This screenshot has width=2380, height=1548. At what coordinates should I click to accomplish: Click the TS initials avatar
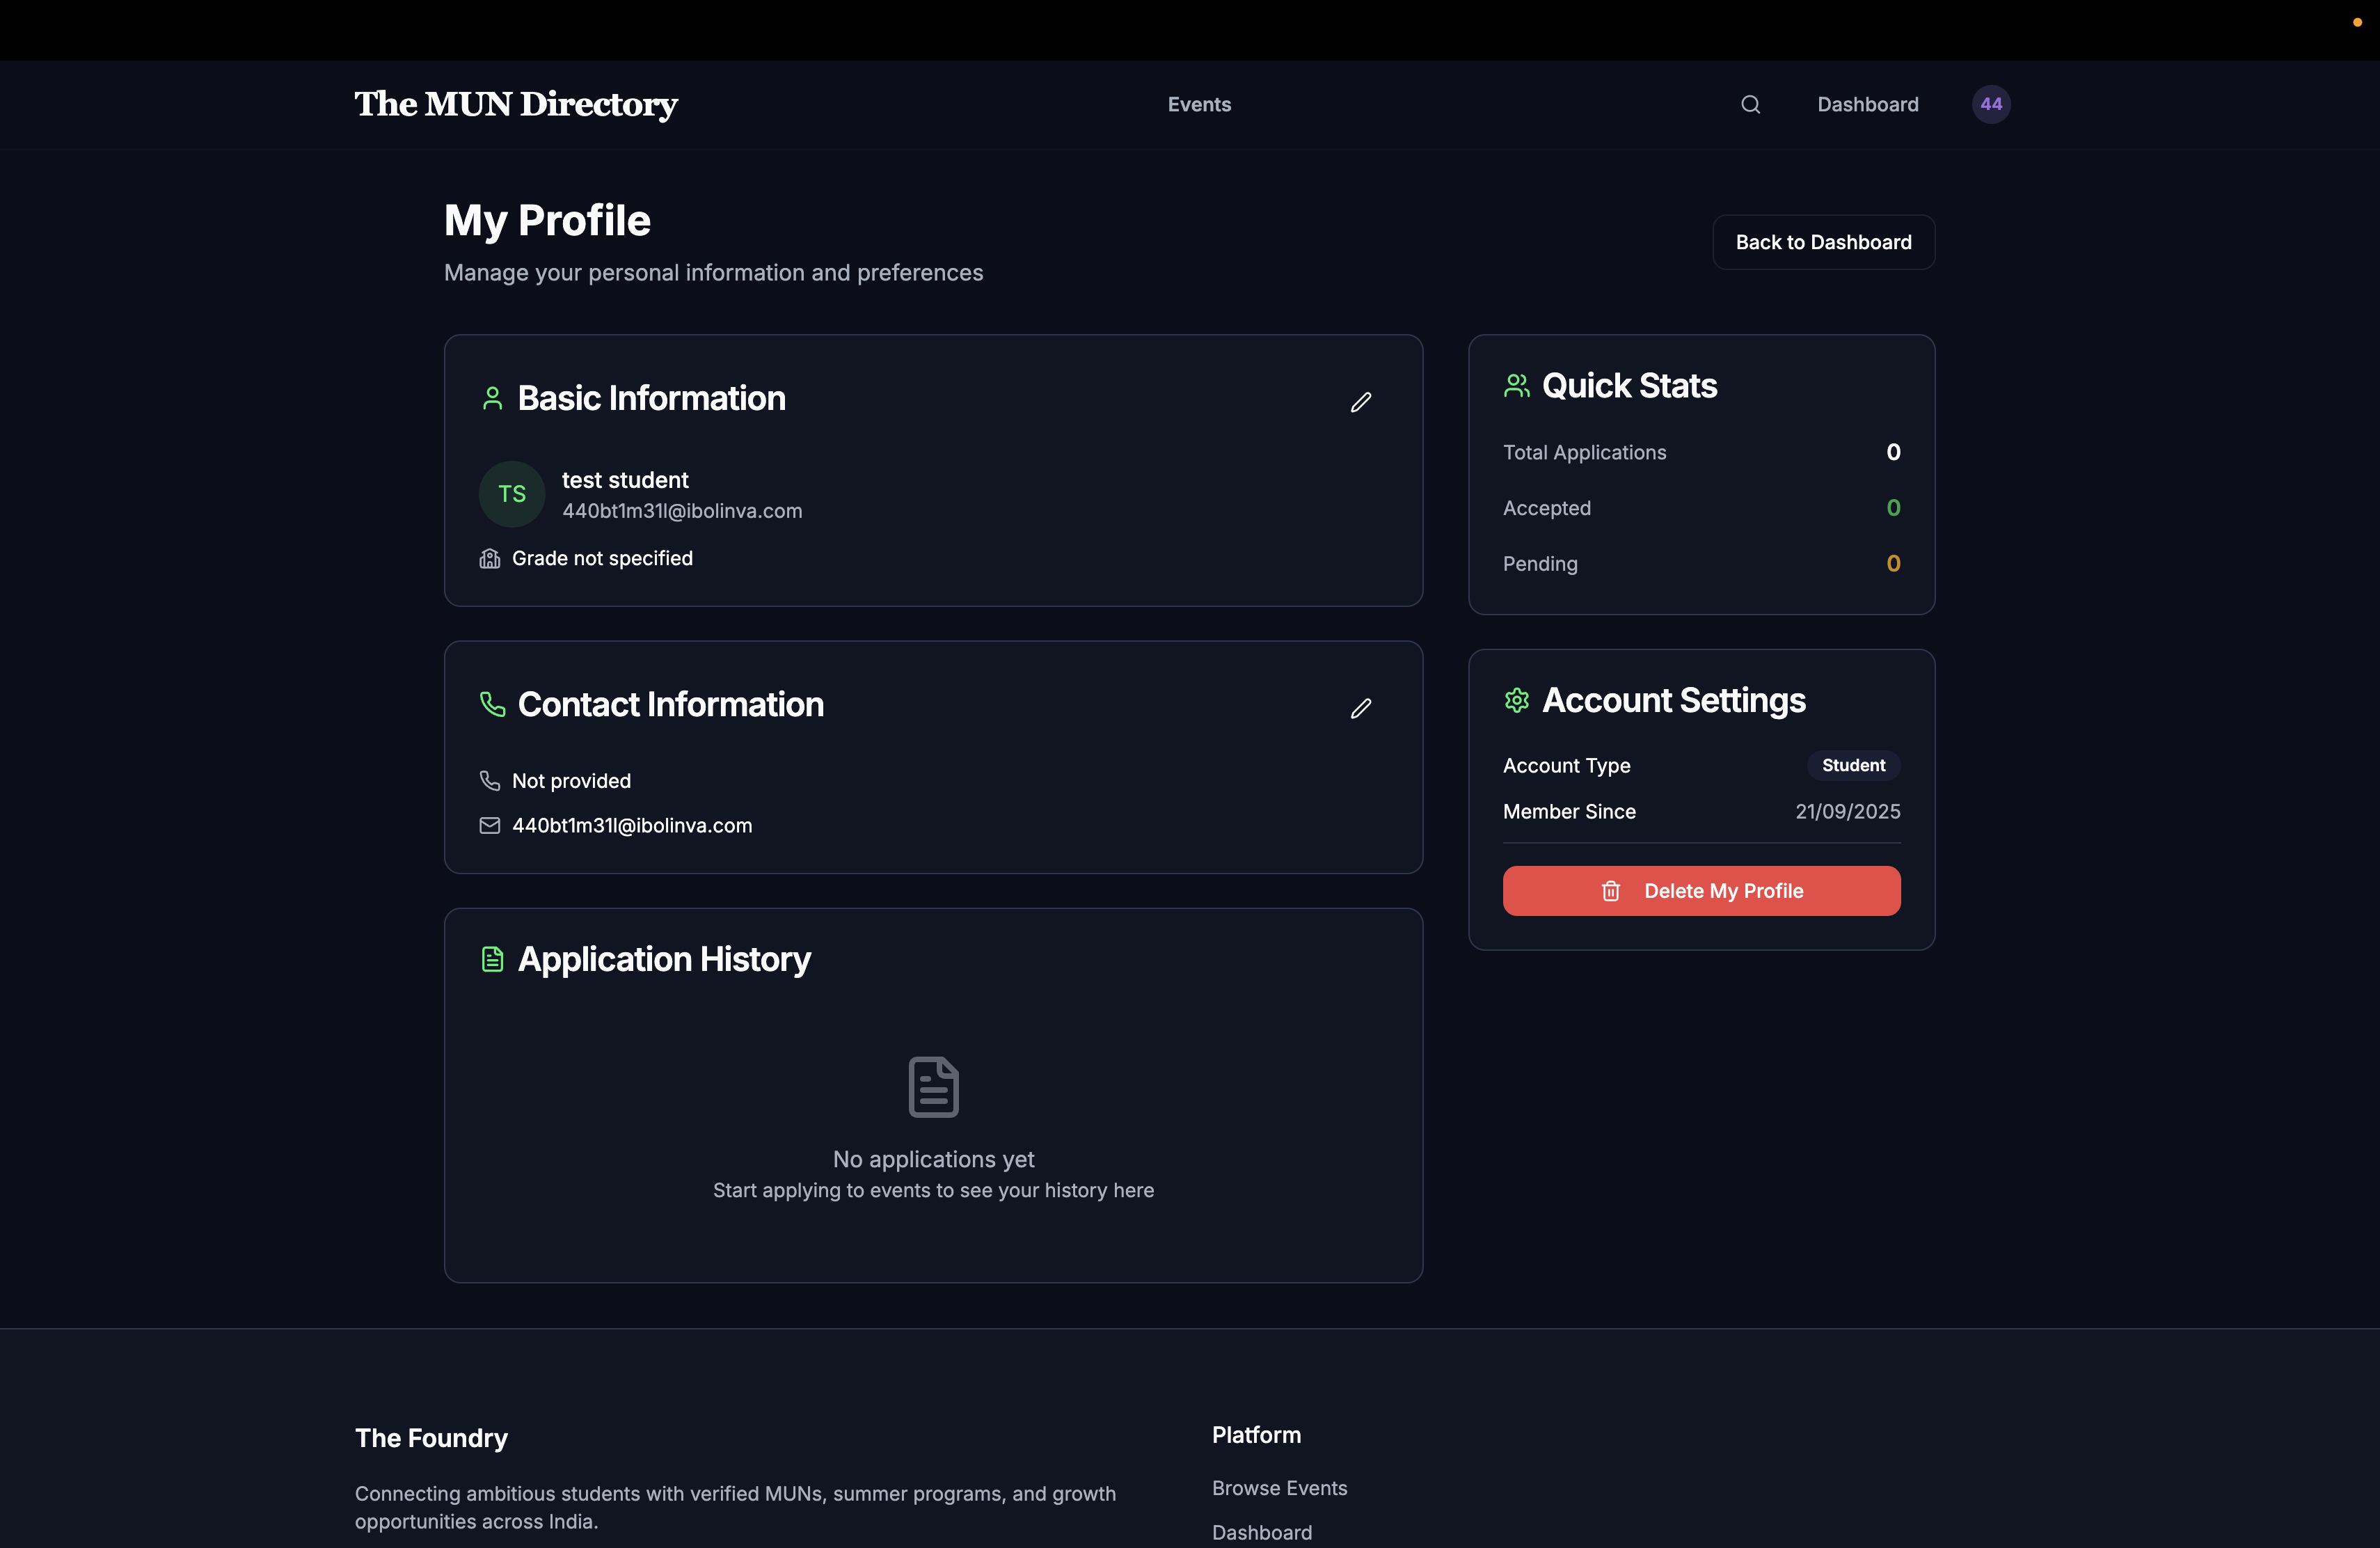pyautogui.click(x=512, y=494)
